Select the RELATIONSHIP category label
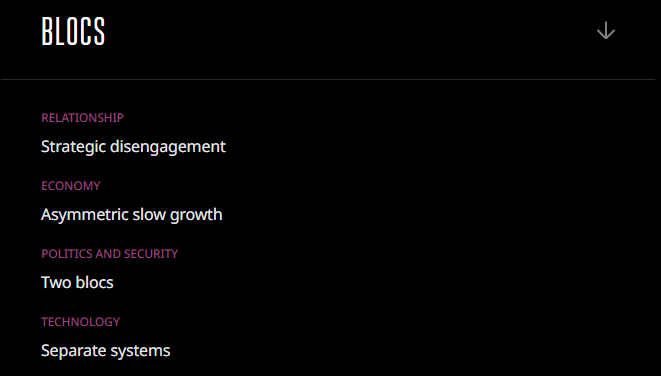The image size is (661, 376). pyautogui.click(x=82, y=118)
